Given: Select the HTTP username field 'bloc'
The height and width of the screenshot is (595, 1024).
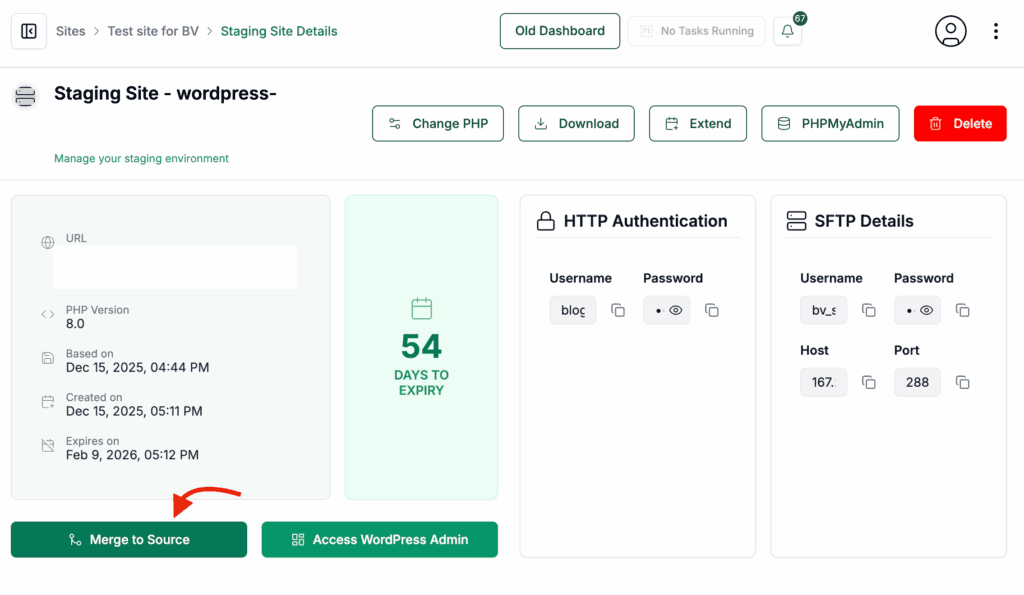Looking at the screenshot, I should click(x=573, y=310).
